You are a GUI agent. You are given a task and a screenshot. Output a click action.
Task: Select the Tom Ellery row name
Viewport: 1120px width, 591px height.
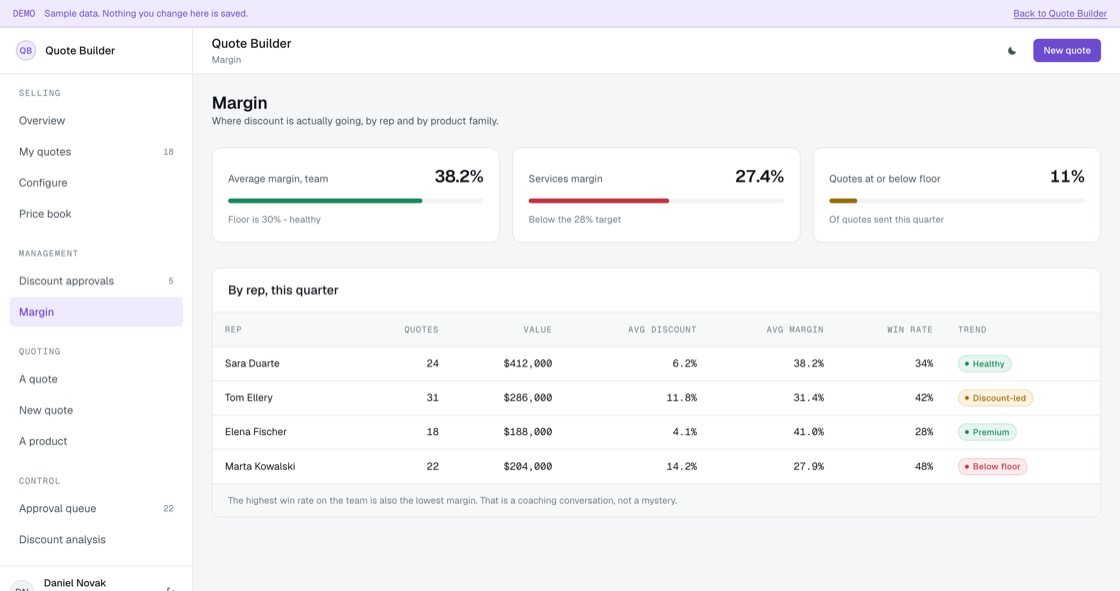[x=249, y=398]
